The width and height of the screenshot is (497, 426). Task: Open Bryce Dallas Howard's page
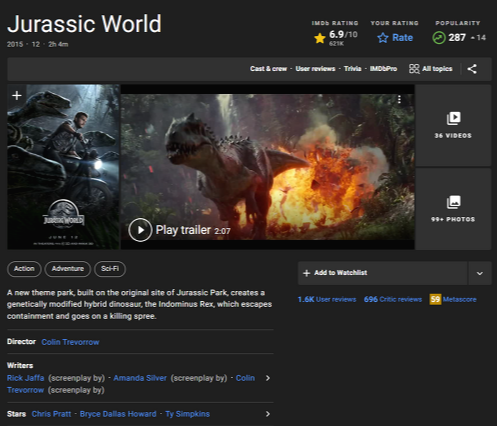pos(118,414)
